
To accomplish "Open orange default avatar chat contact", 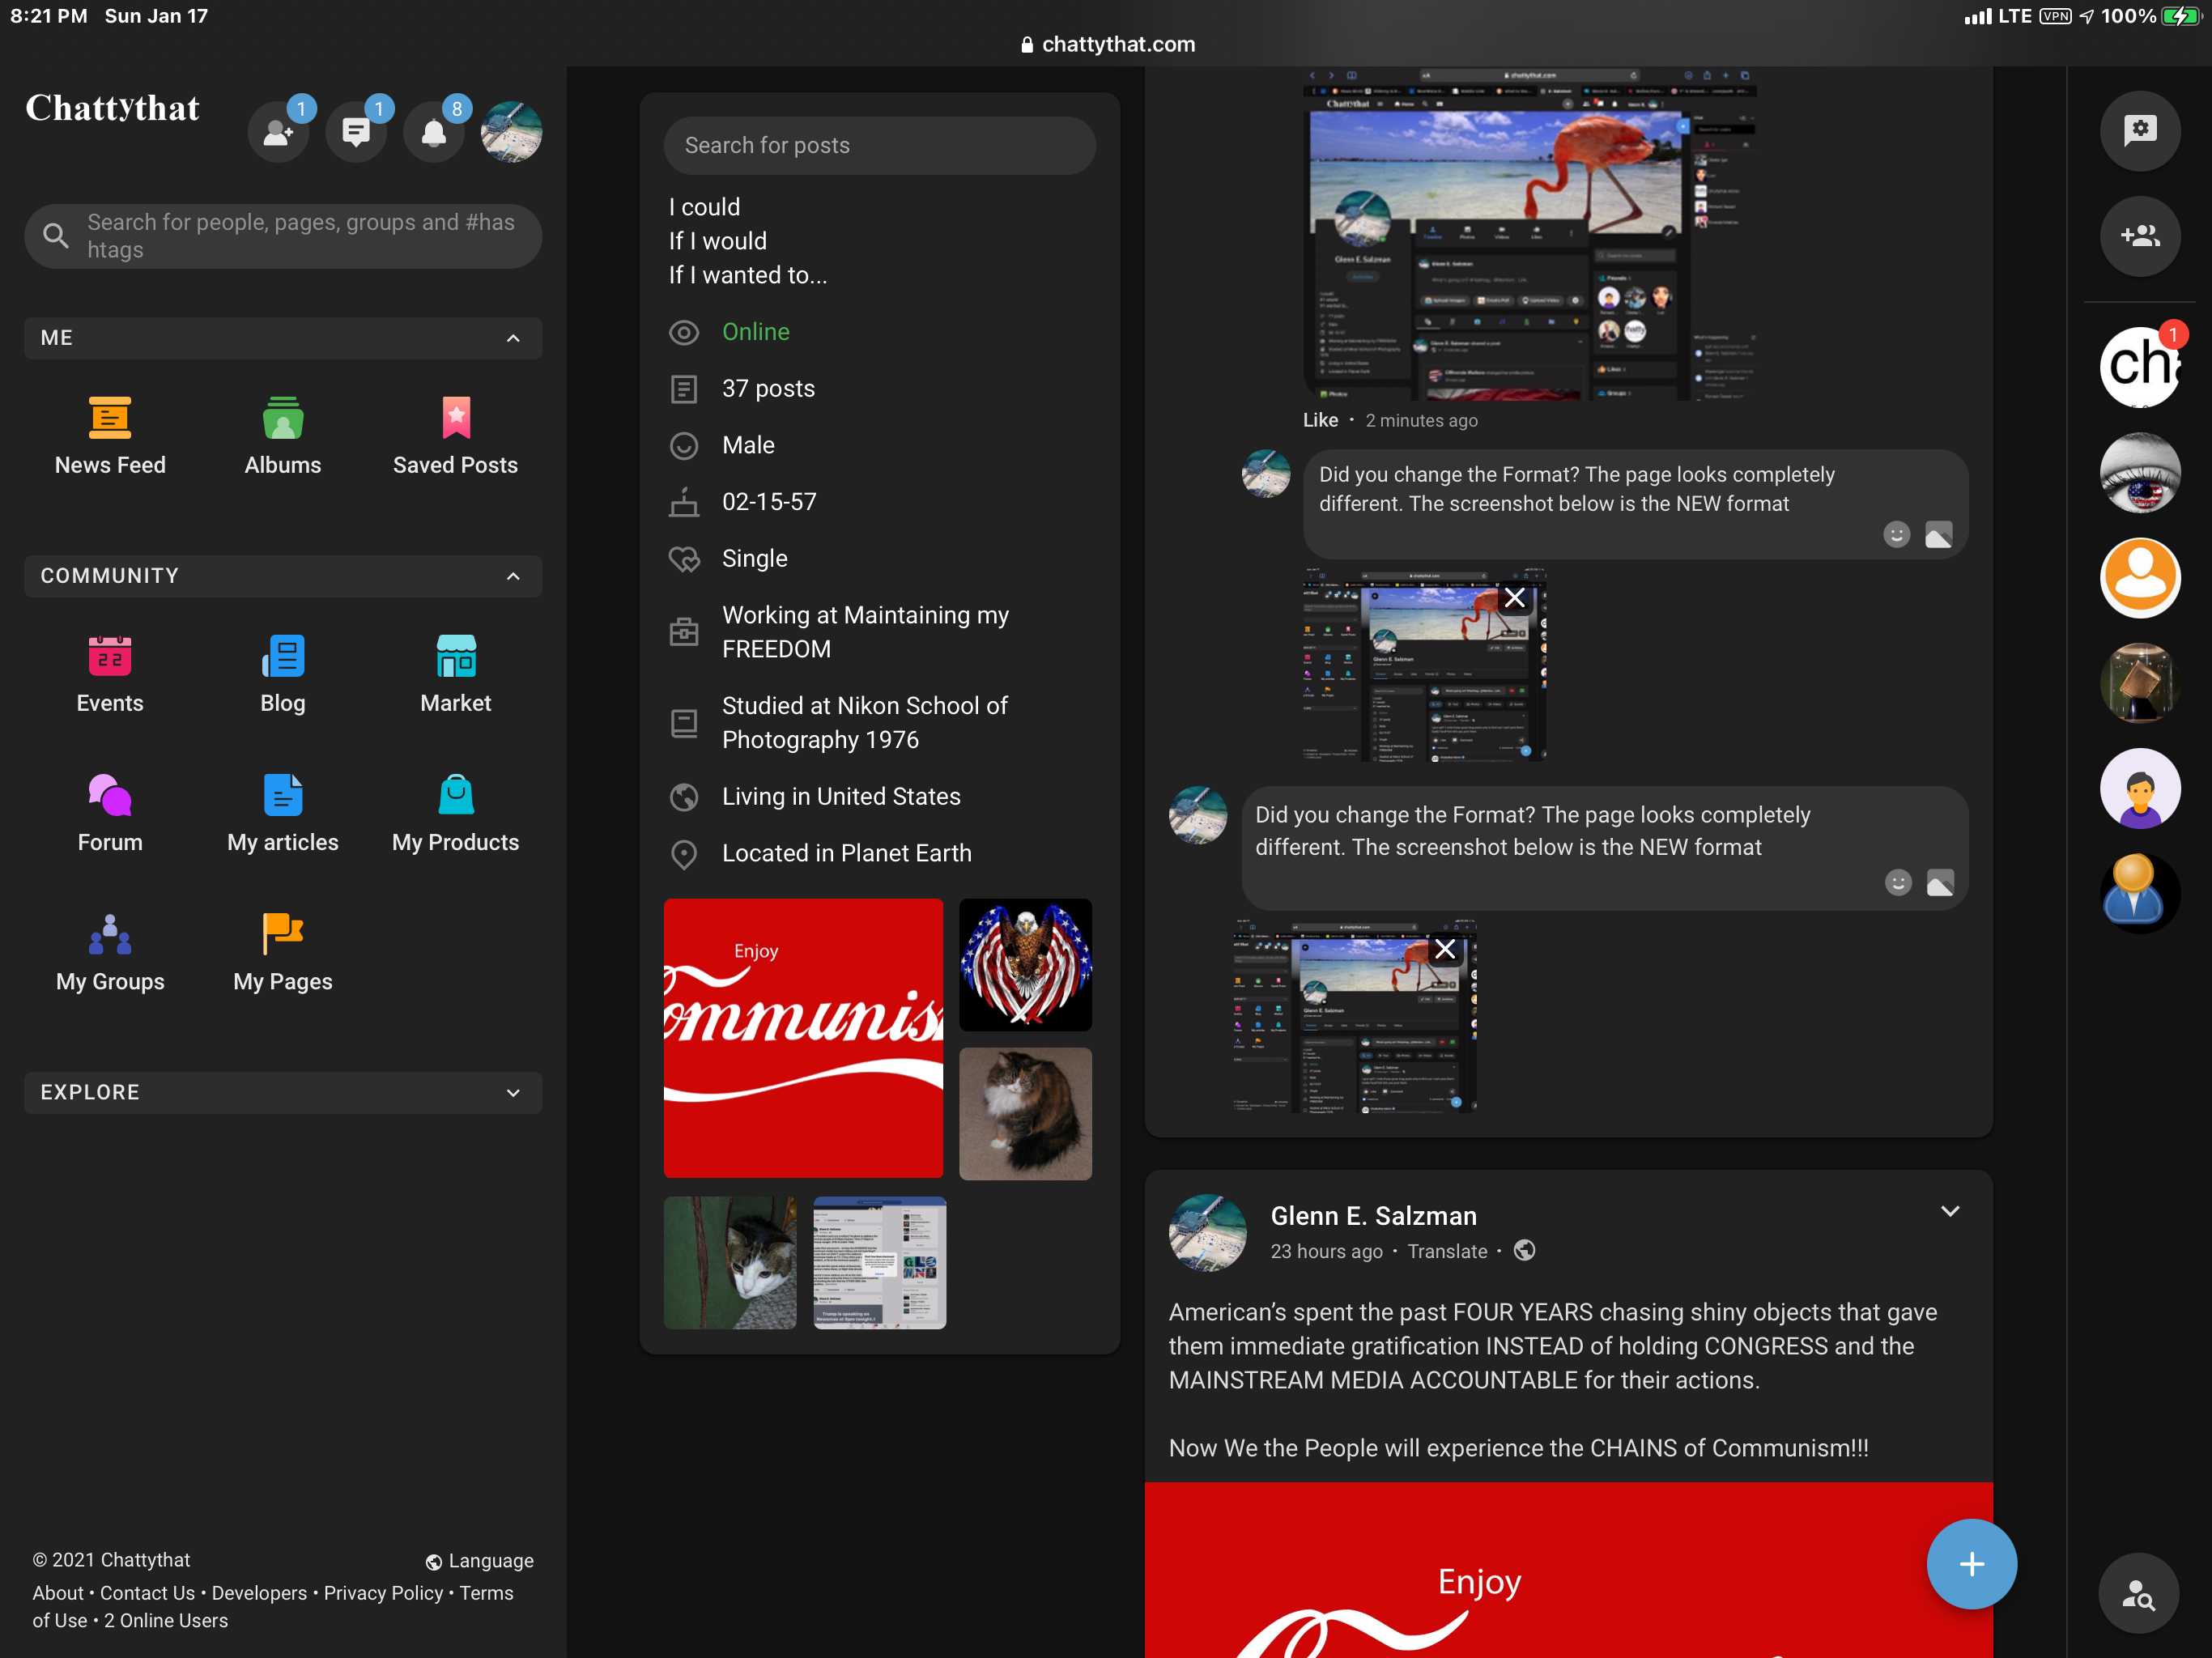I will click(2140, 578).
